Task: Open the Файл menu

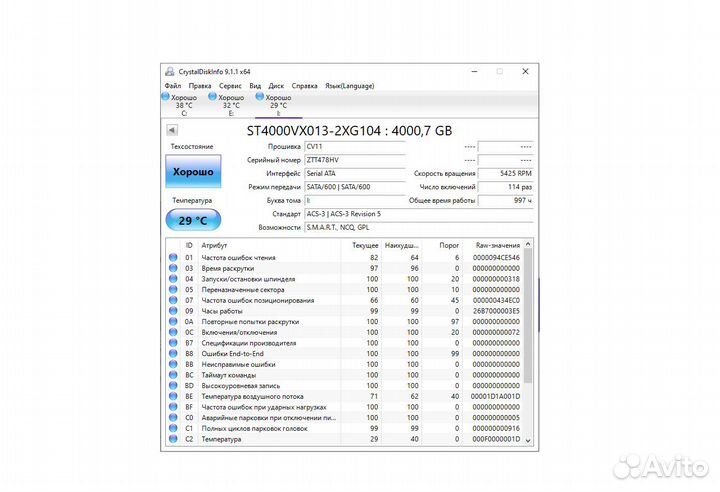Action: 173,86
